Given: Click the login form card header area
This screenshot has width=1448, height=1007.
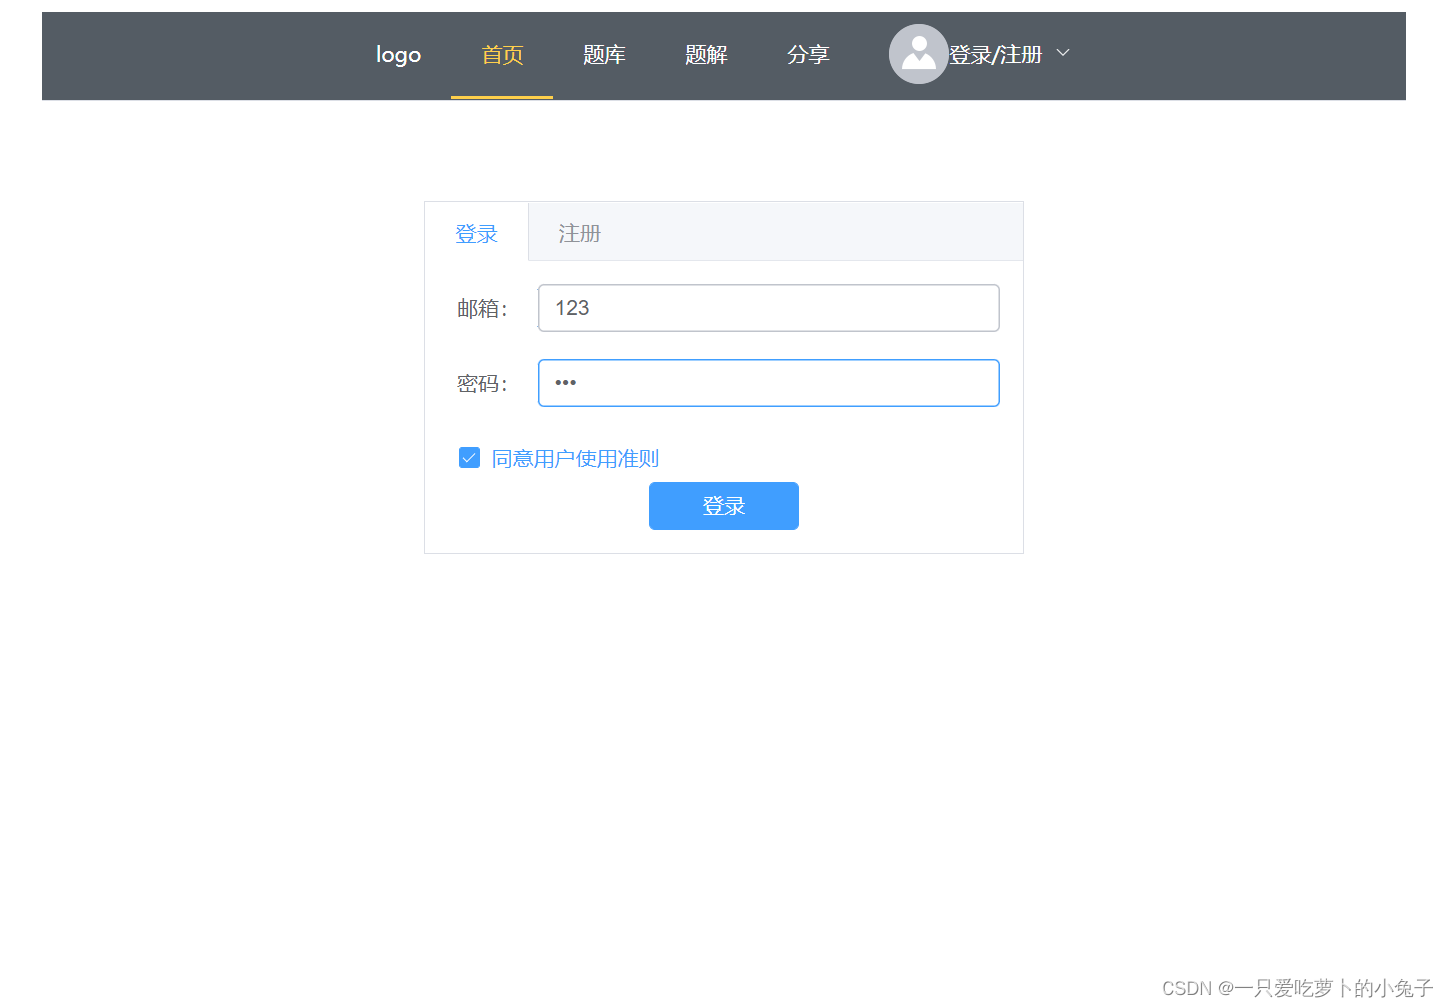Looking at the screenshot, I should point(800,231).
